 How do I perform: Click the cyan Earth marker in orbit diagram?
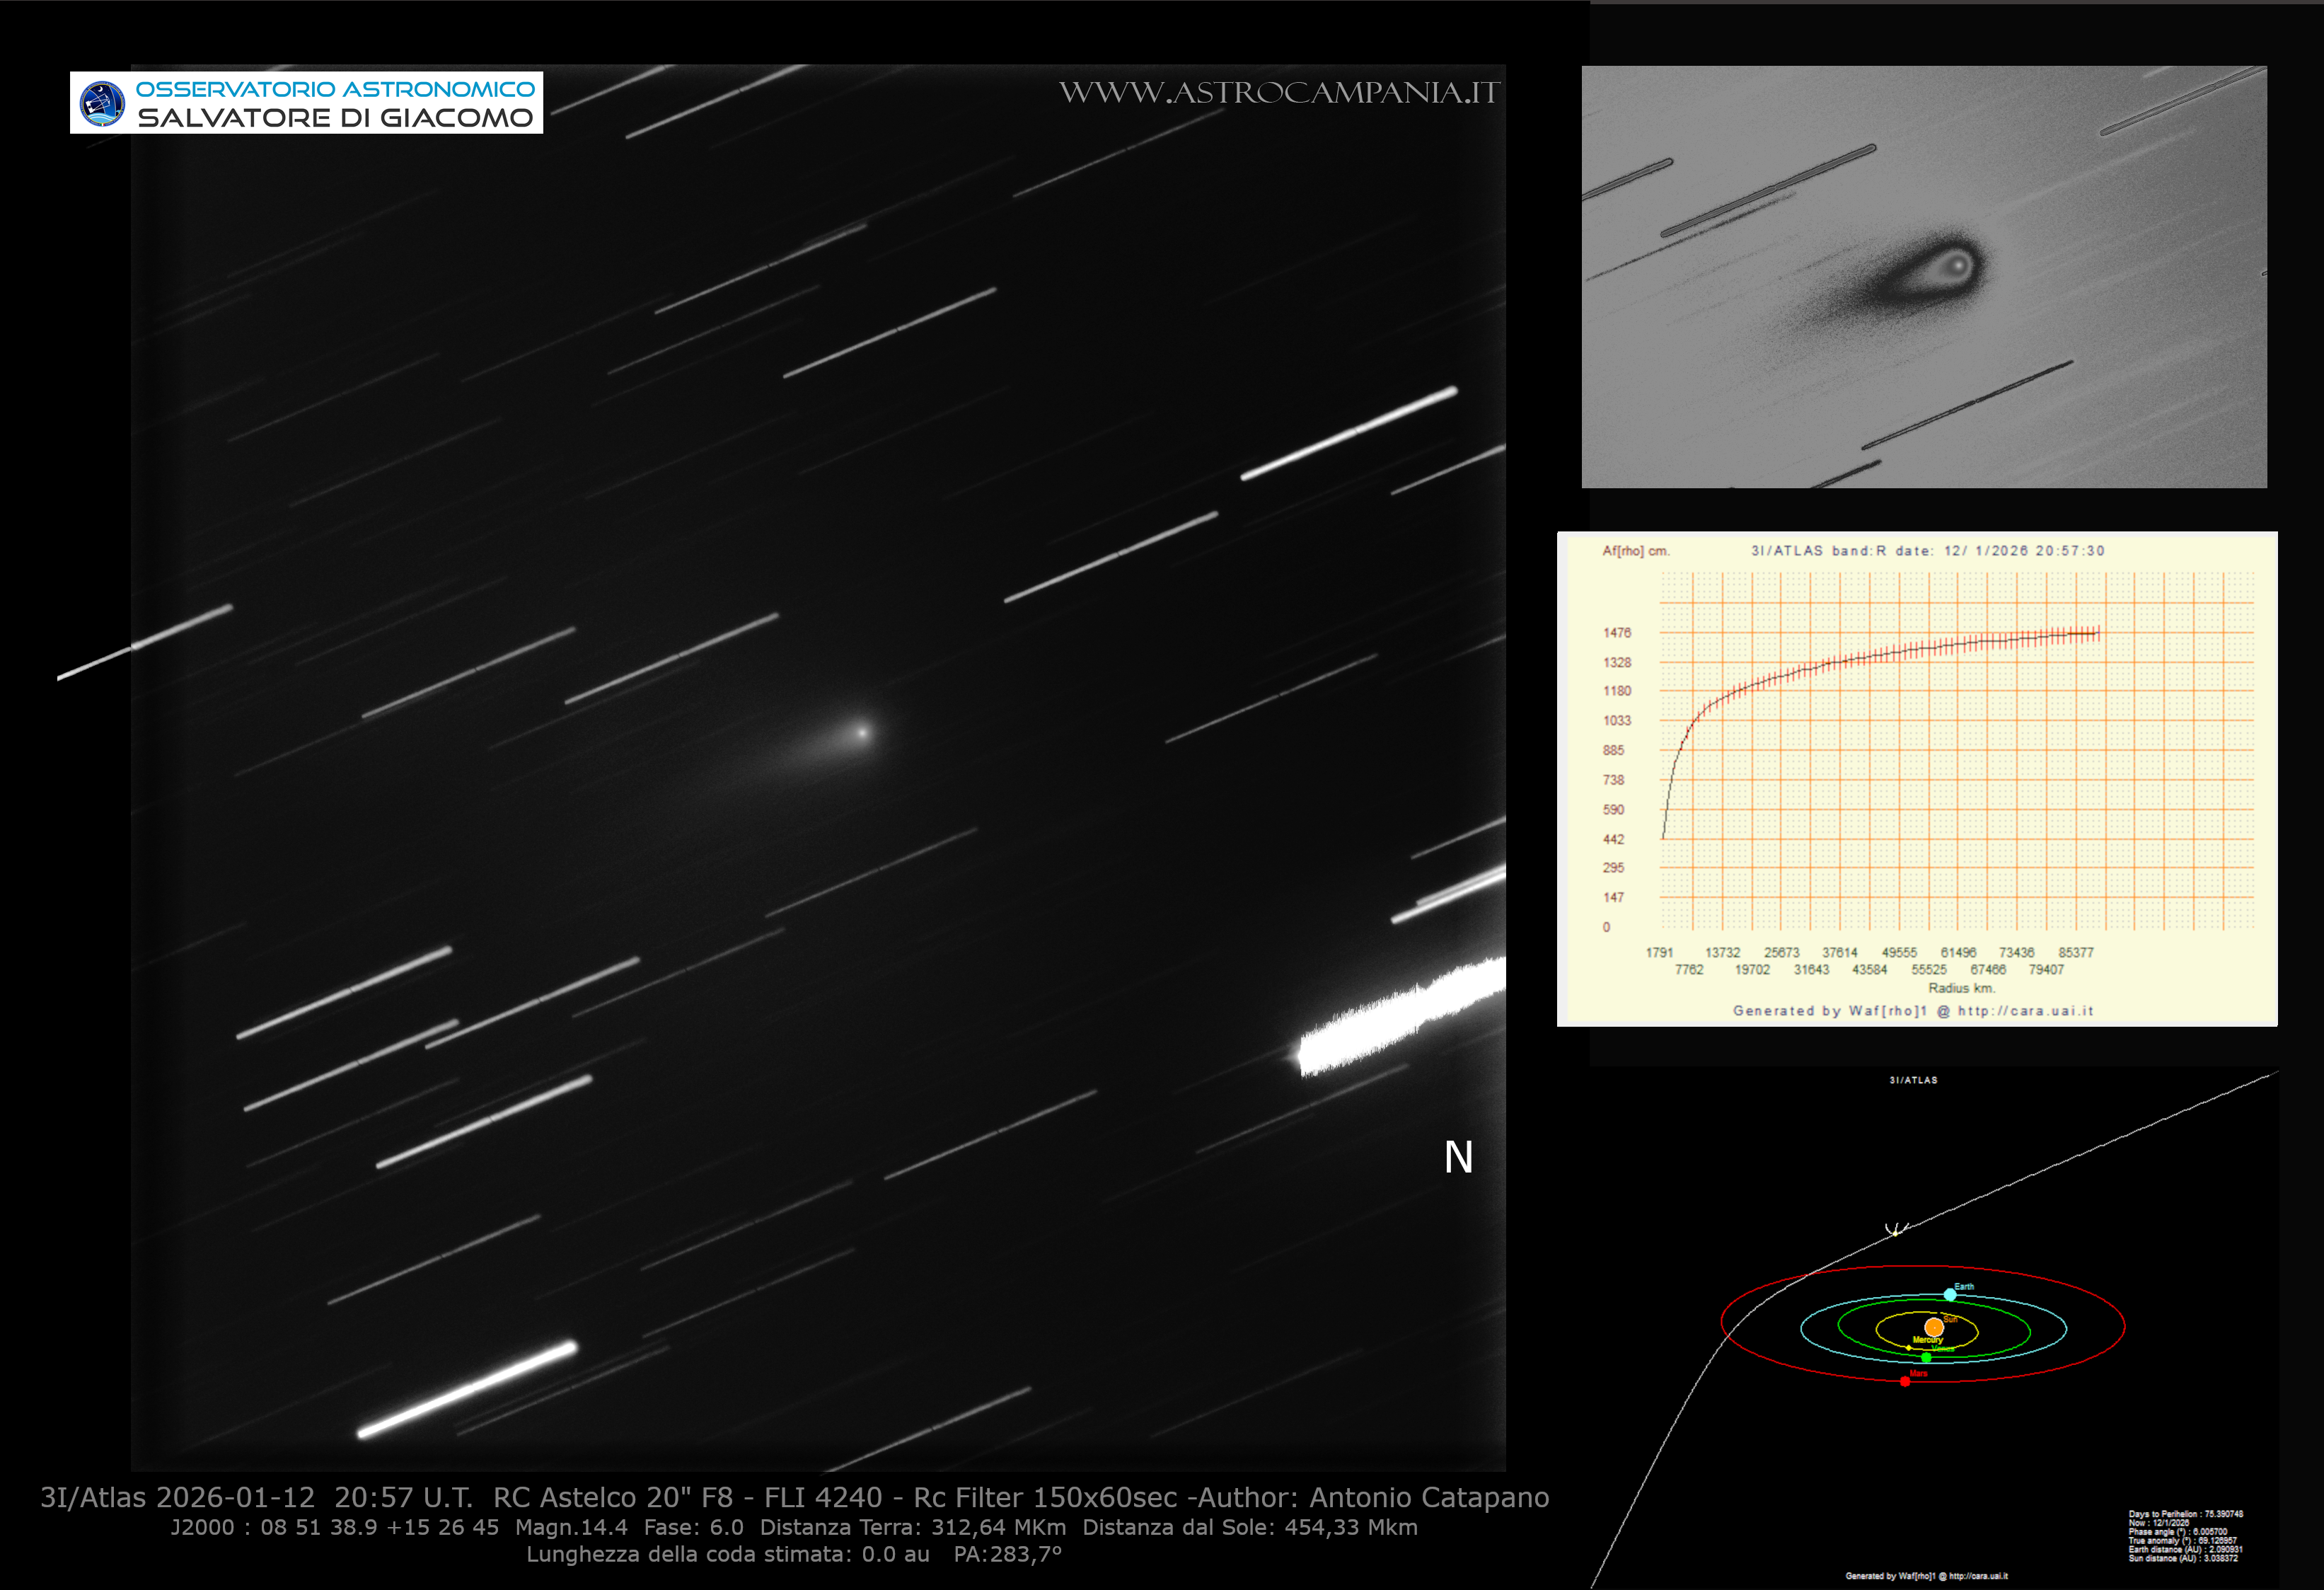click(x=1950, y=1295)
